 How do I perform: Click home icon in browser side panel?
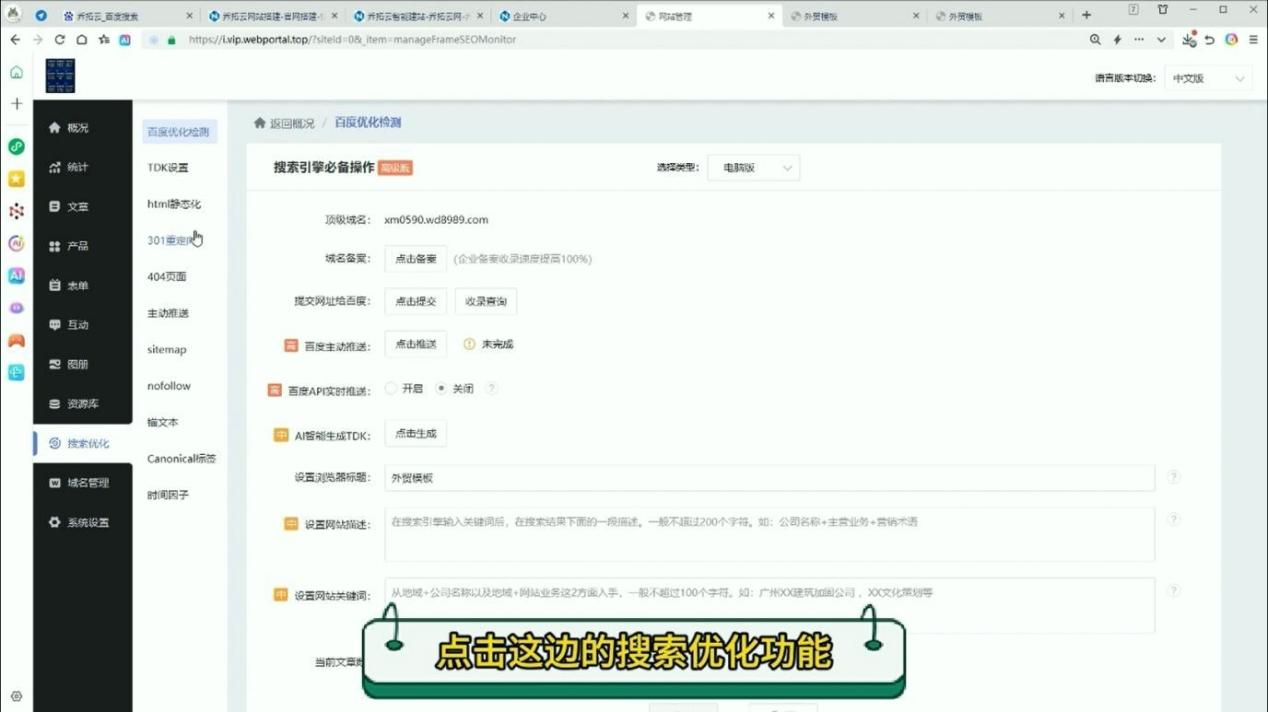pos(16,72)
